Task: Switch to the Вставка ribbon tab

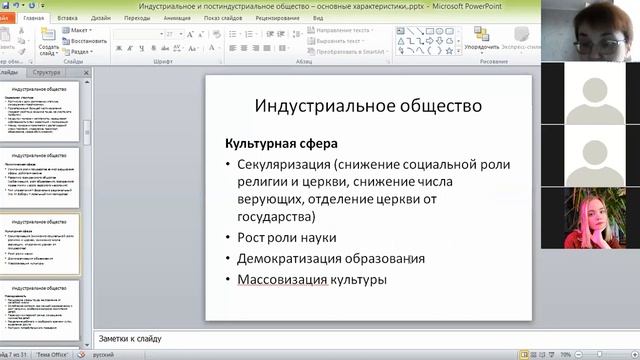Action: 67,18
